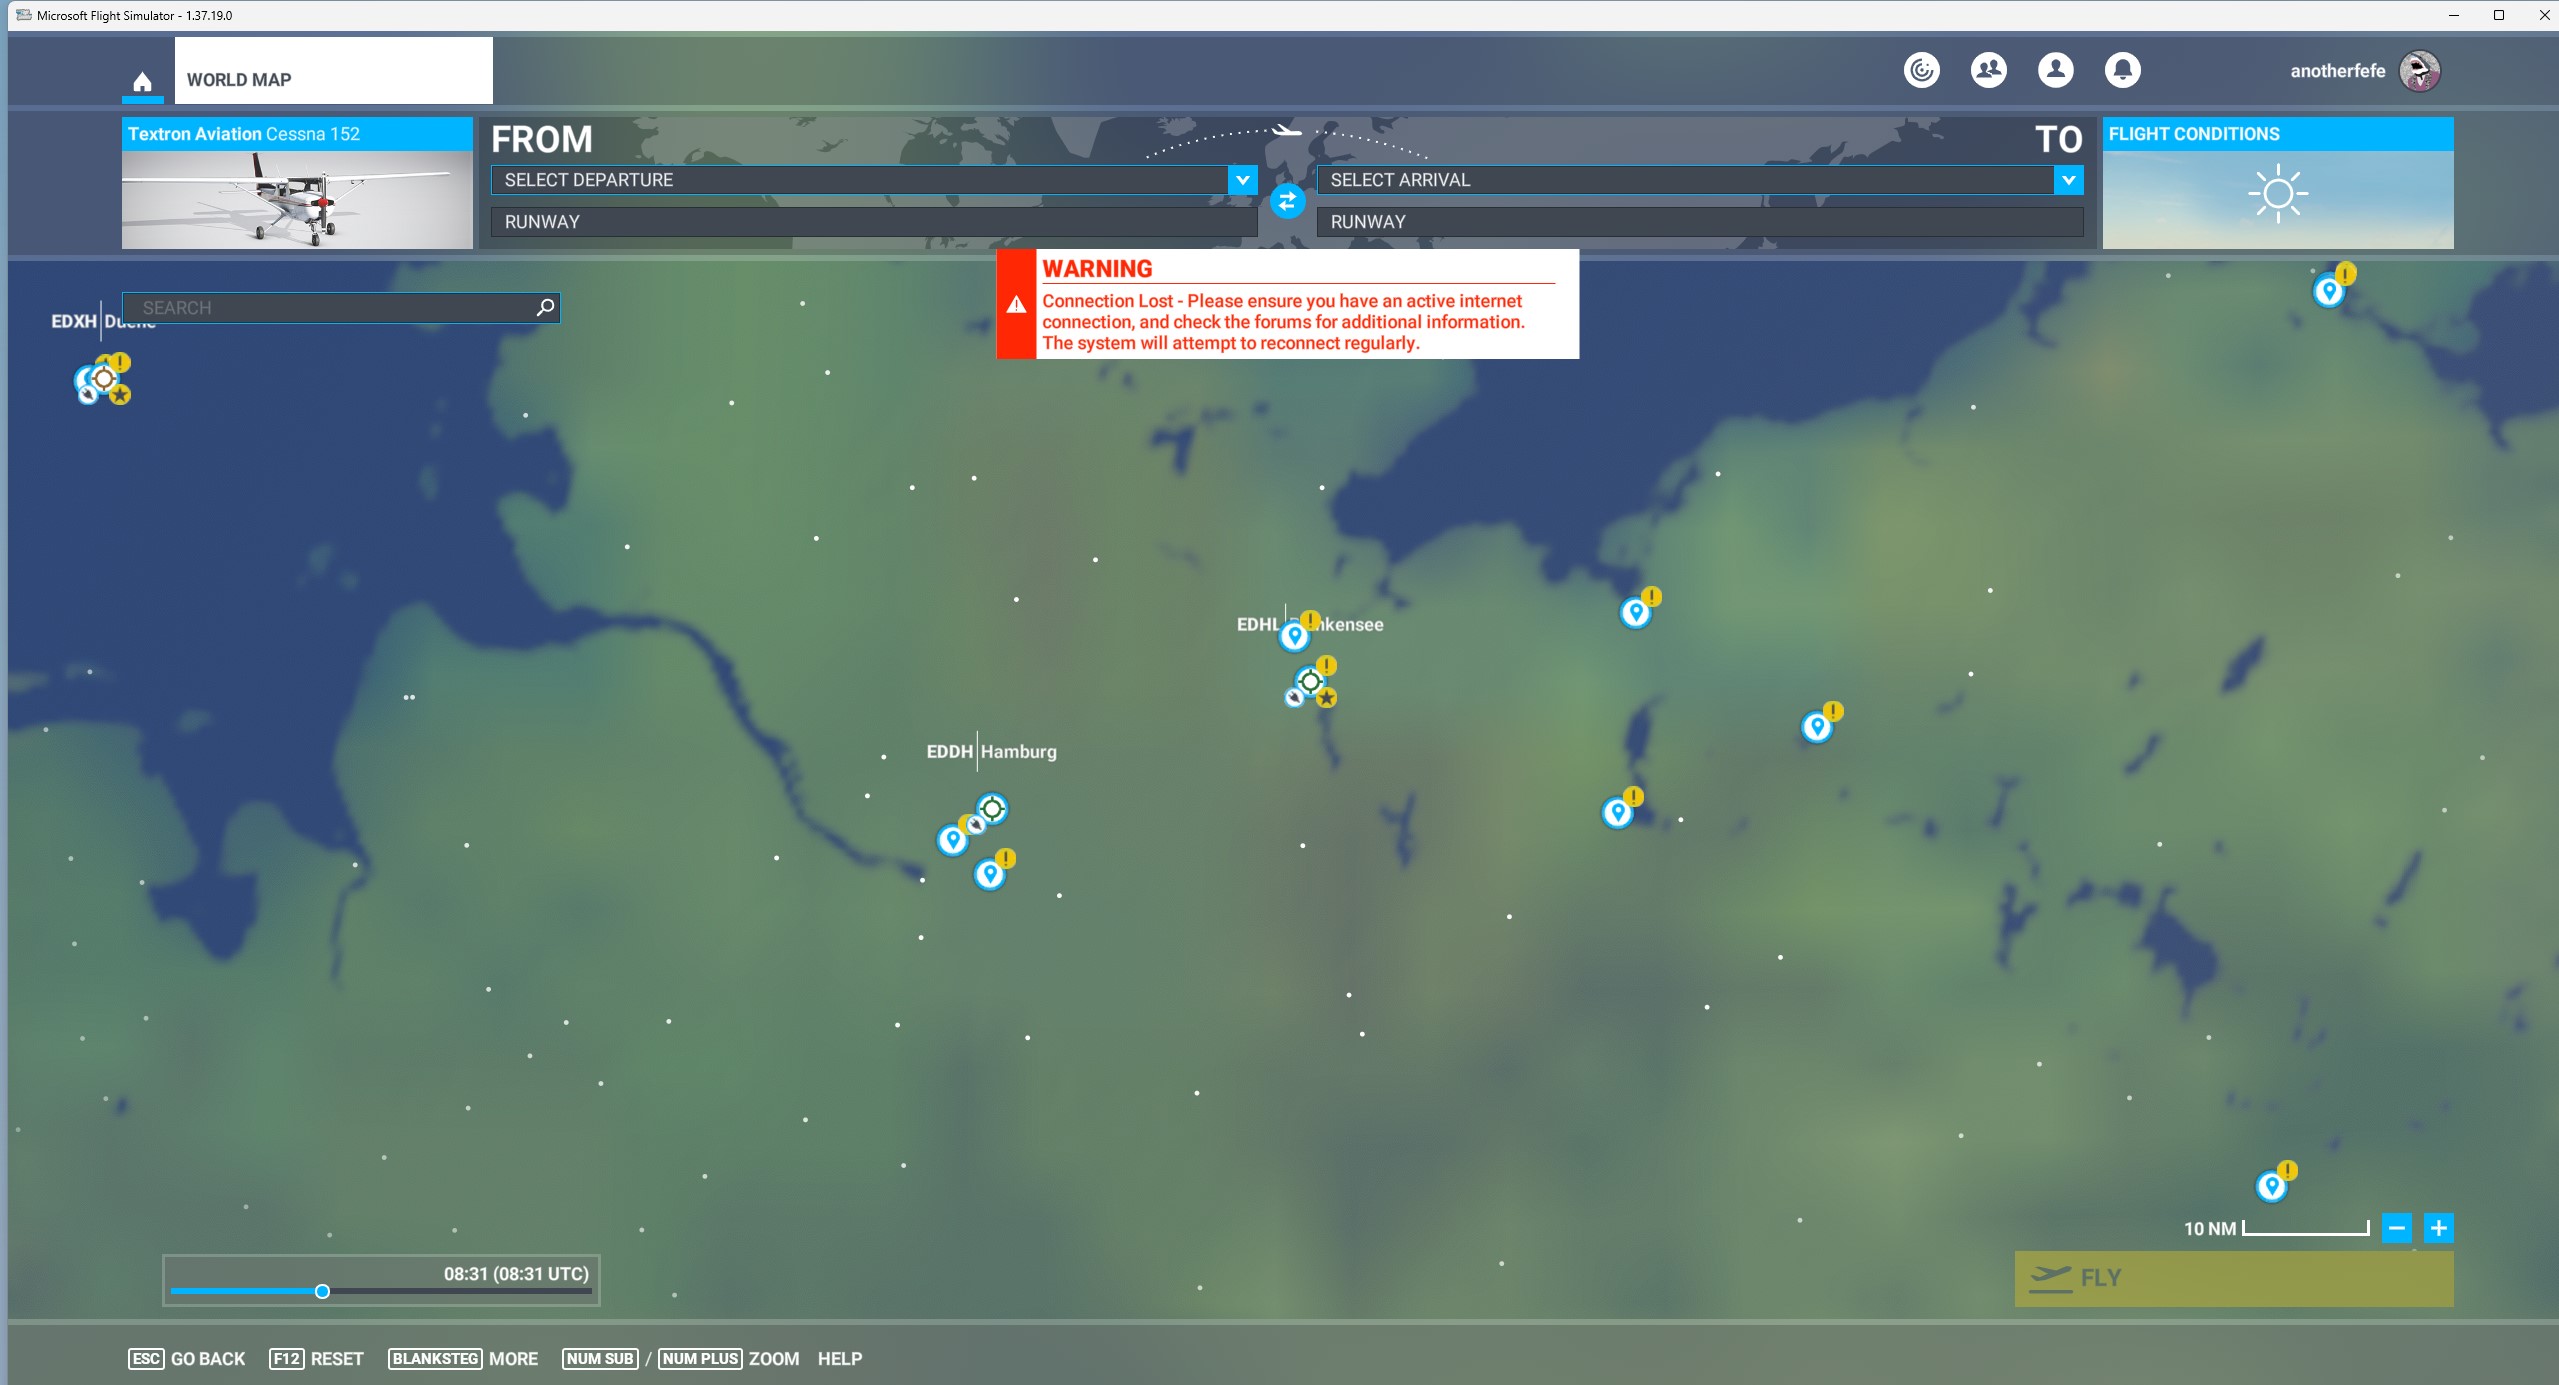Click the spiral activity icon in header
Viewport: 2559px width, 1385px height.
pyautogui.click(x=1921, y=70)
